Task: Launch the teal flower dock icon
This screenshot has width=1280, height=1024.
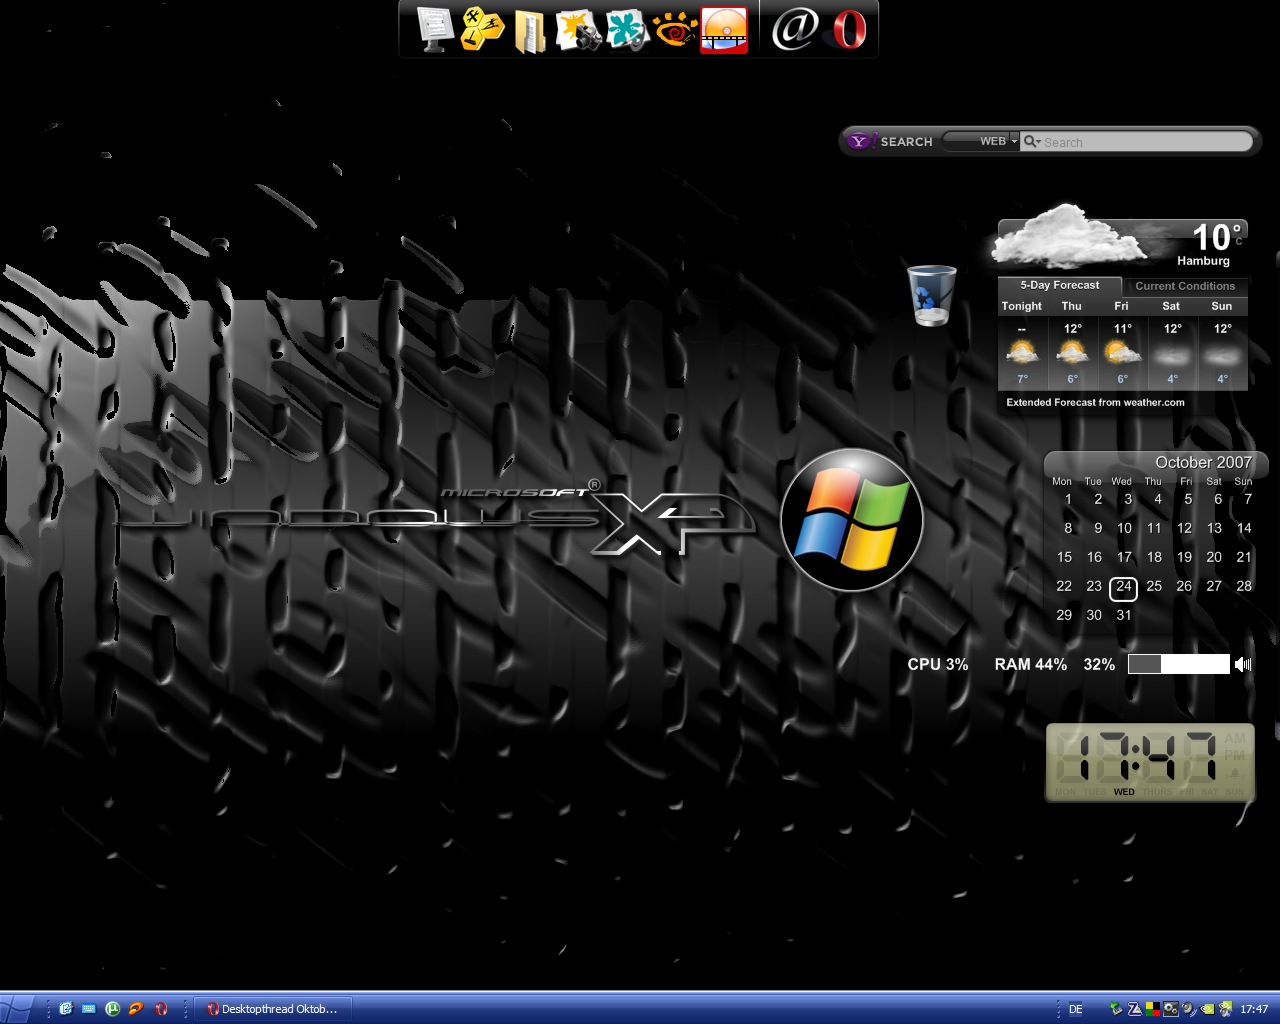Action: [627, 30]
